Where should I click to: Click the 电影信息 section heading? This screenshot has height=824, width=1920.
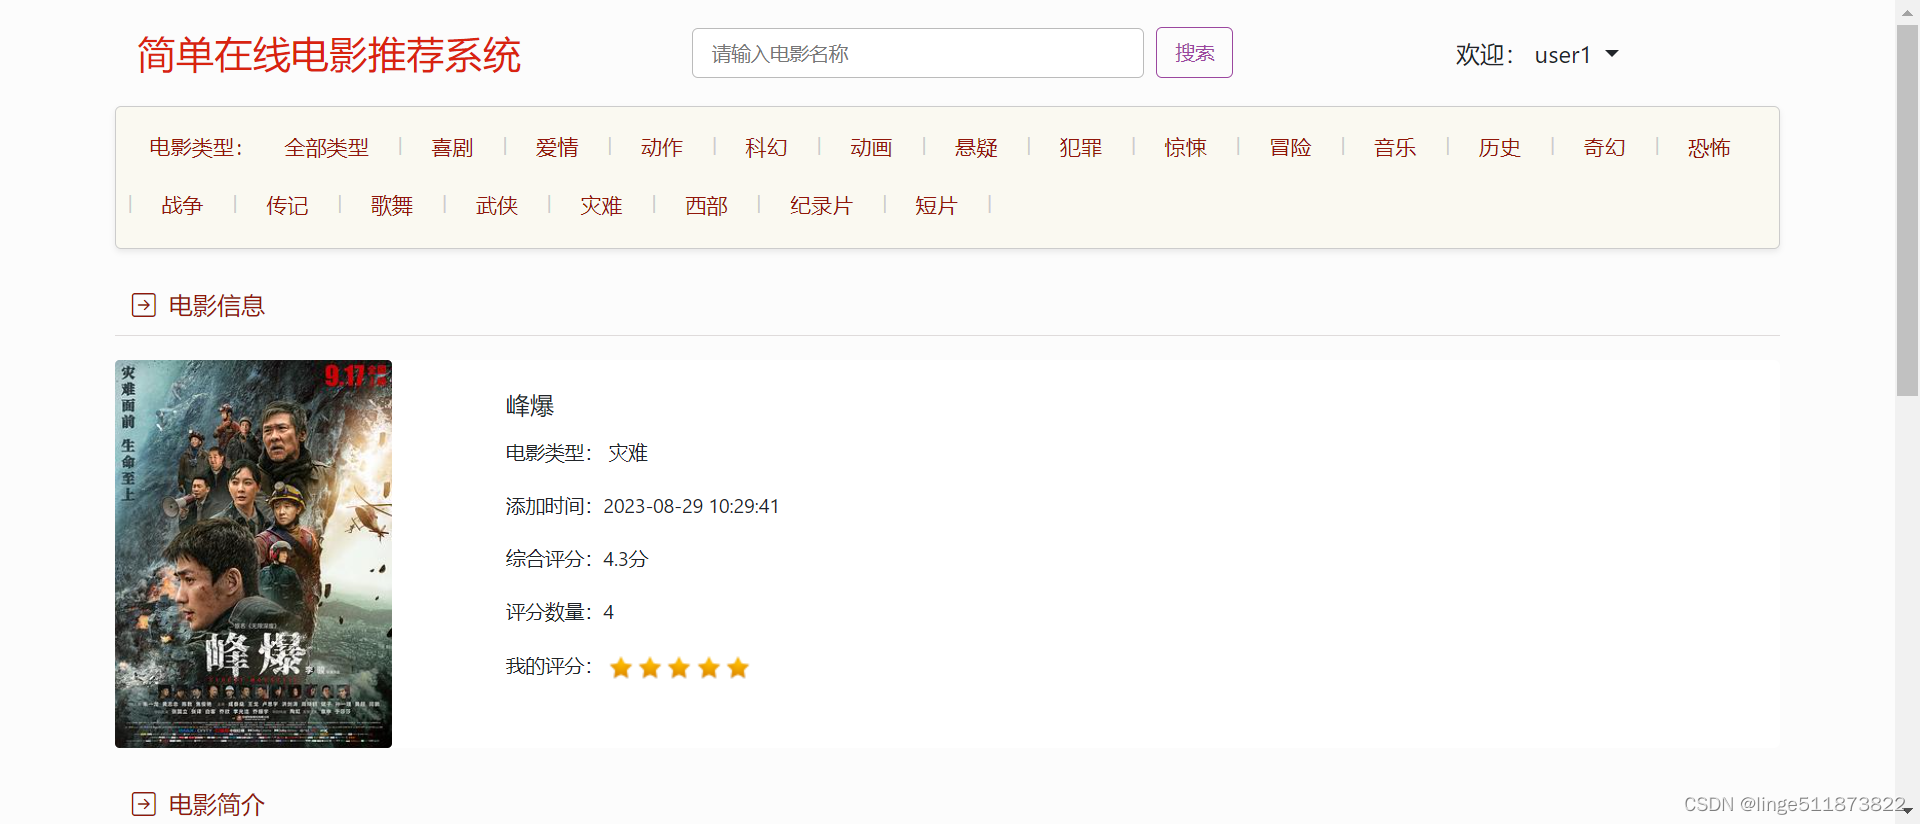tap(217, 306)
